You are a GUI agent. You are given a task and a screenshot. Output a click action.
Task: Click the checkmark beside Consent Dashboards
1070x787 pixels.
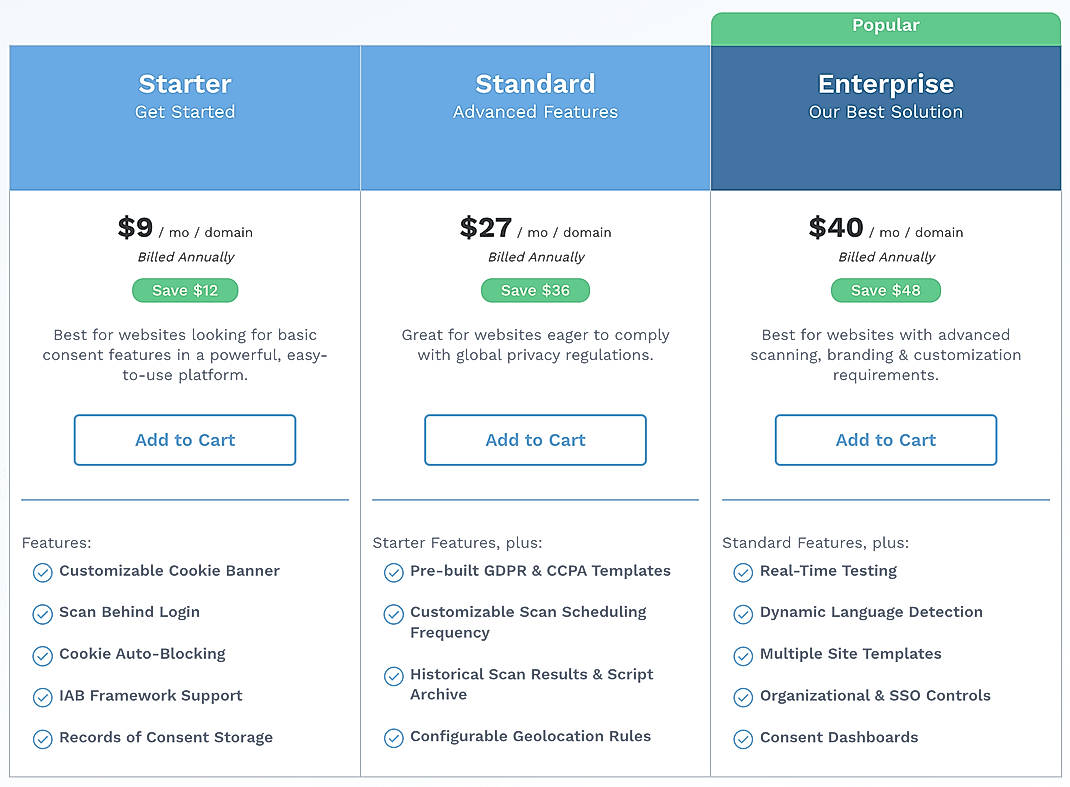tap(743, 738)
